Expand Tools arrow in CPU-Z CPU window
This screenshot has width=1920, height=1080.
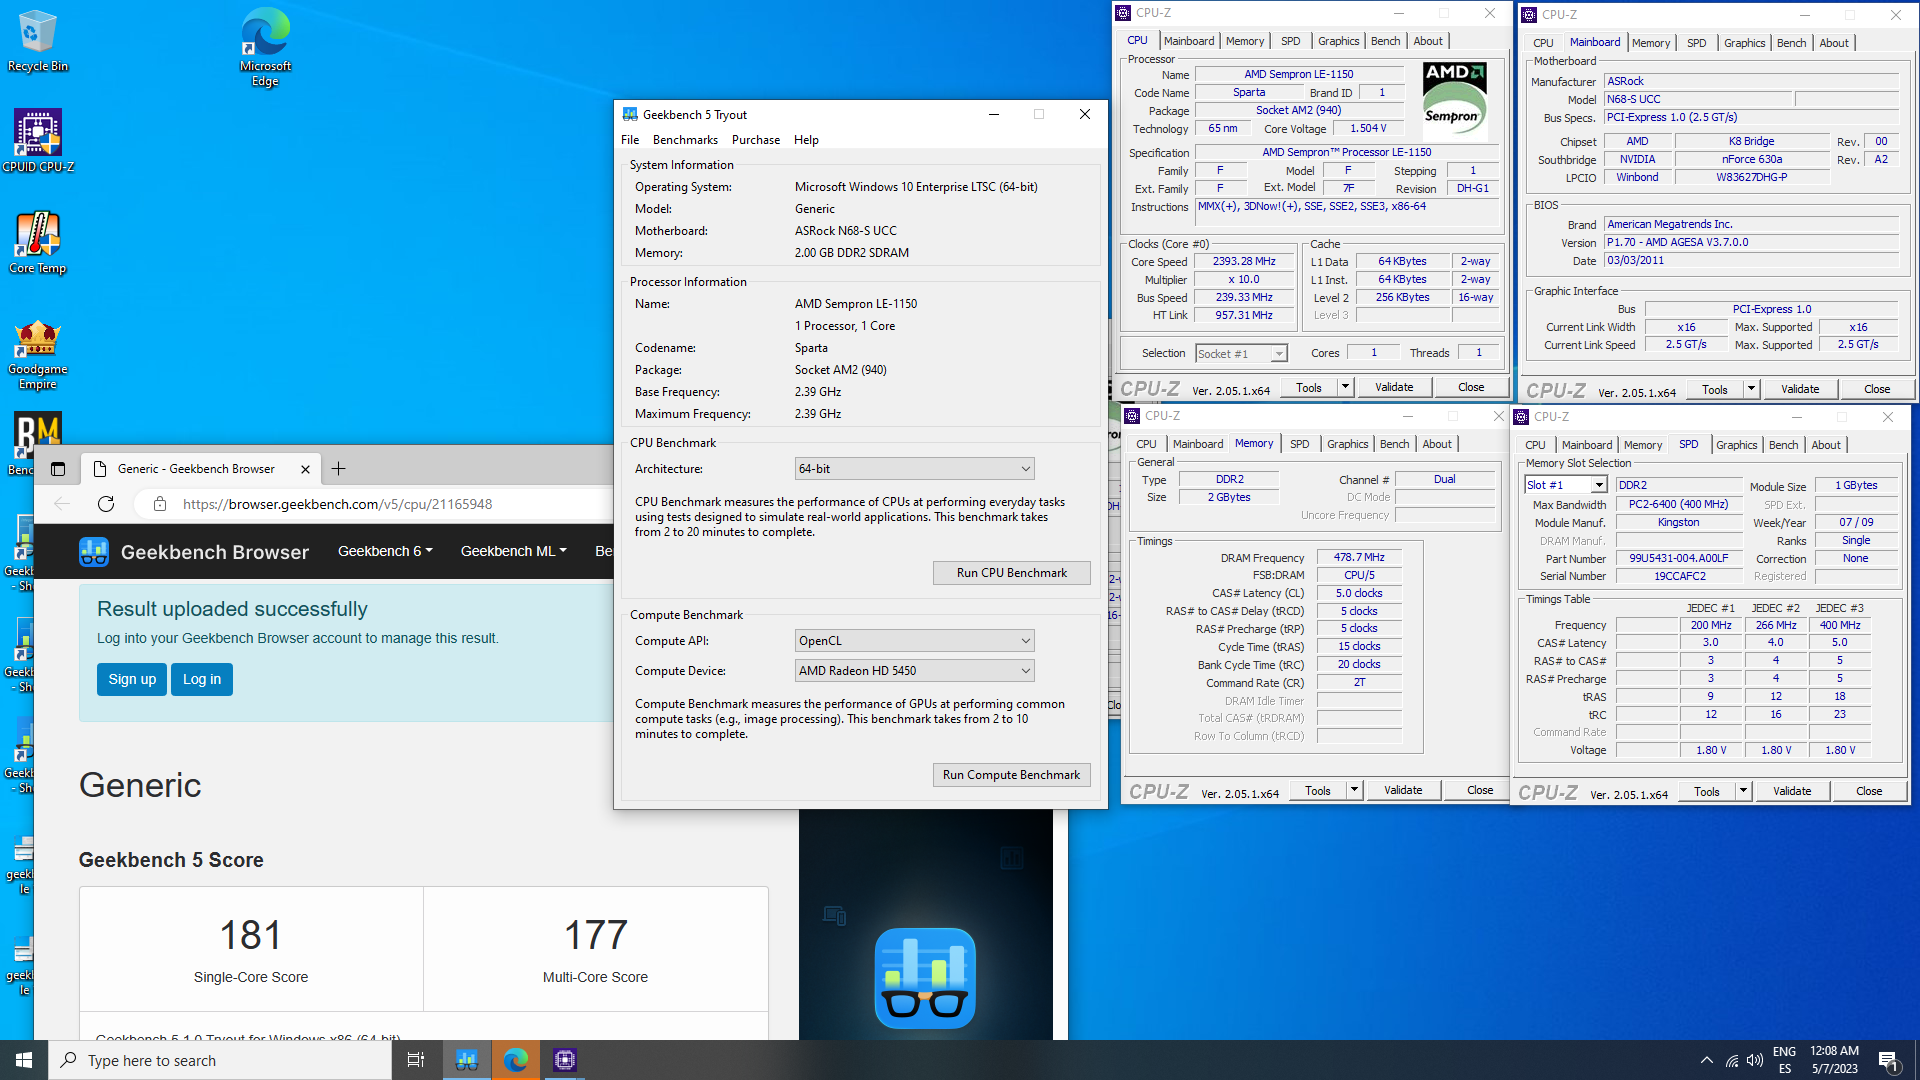click(x=1345, y=387)
